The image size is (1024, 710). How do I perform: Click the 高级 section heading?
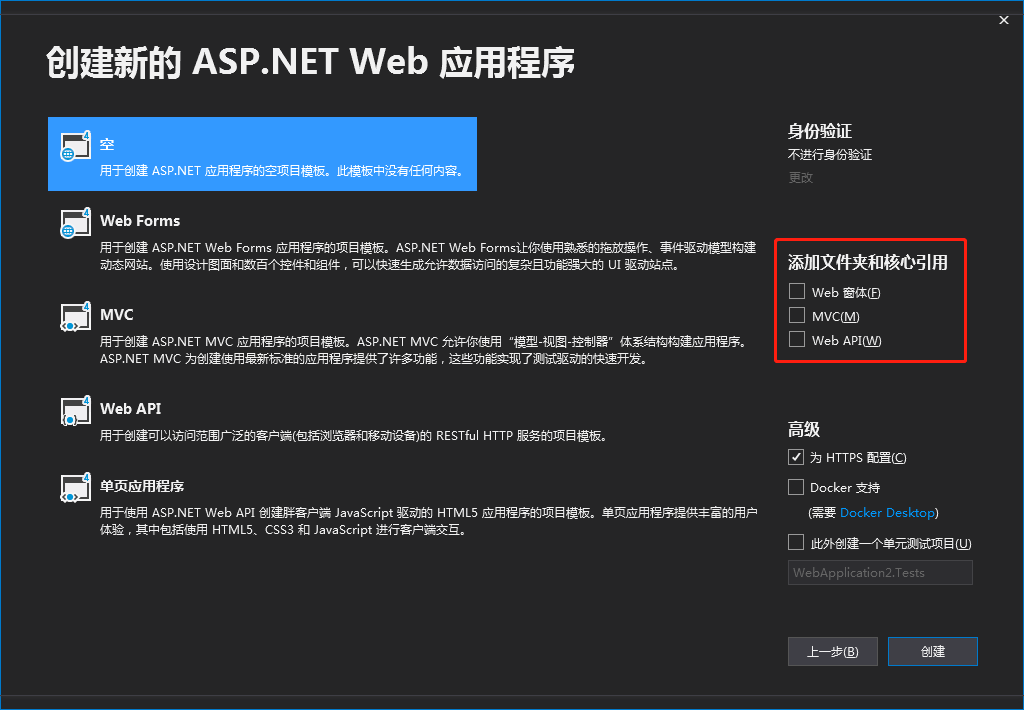[x=803, y=429]
